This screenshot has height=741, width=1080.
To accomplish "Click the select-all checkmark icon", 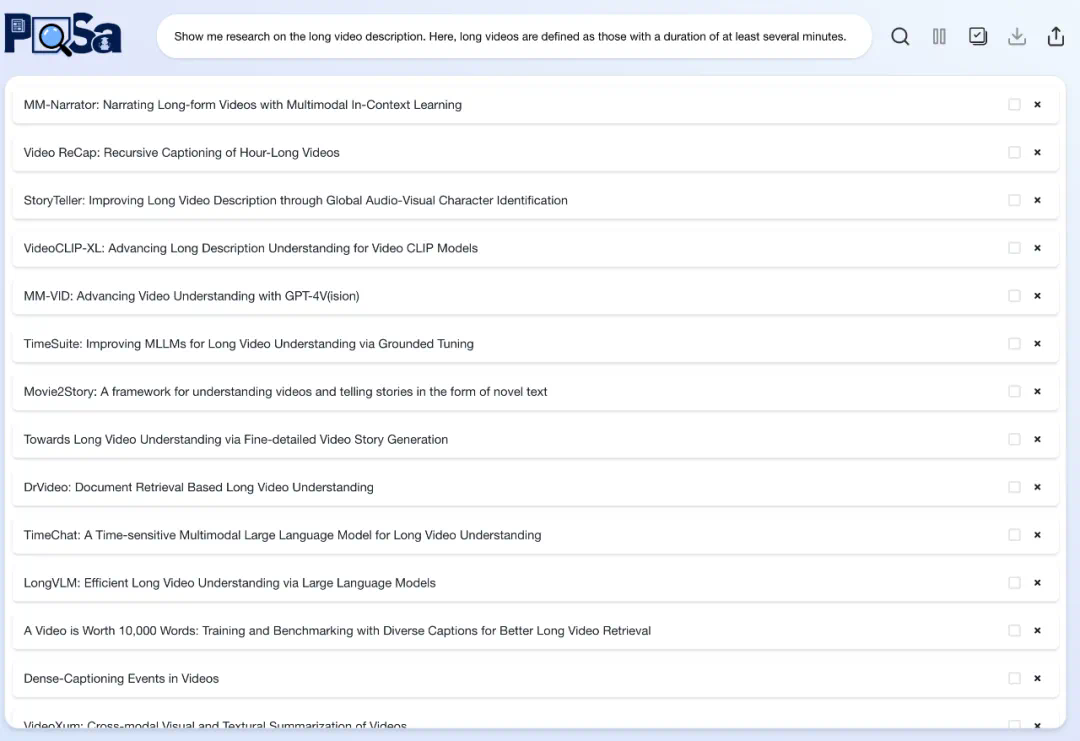I will pyautogui.click(x=978, y=37).
